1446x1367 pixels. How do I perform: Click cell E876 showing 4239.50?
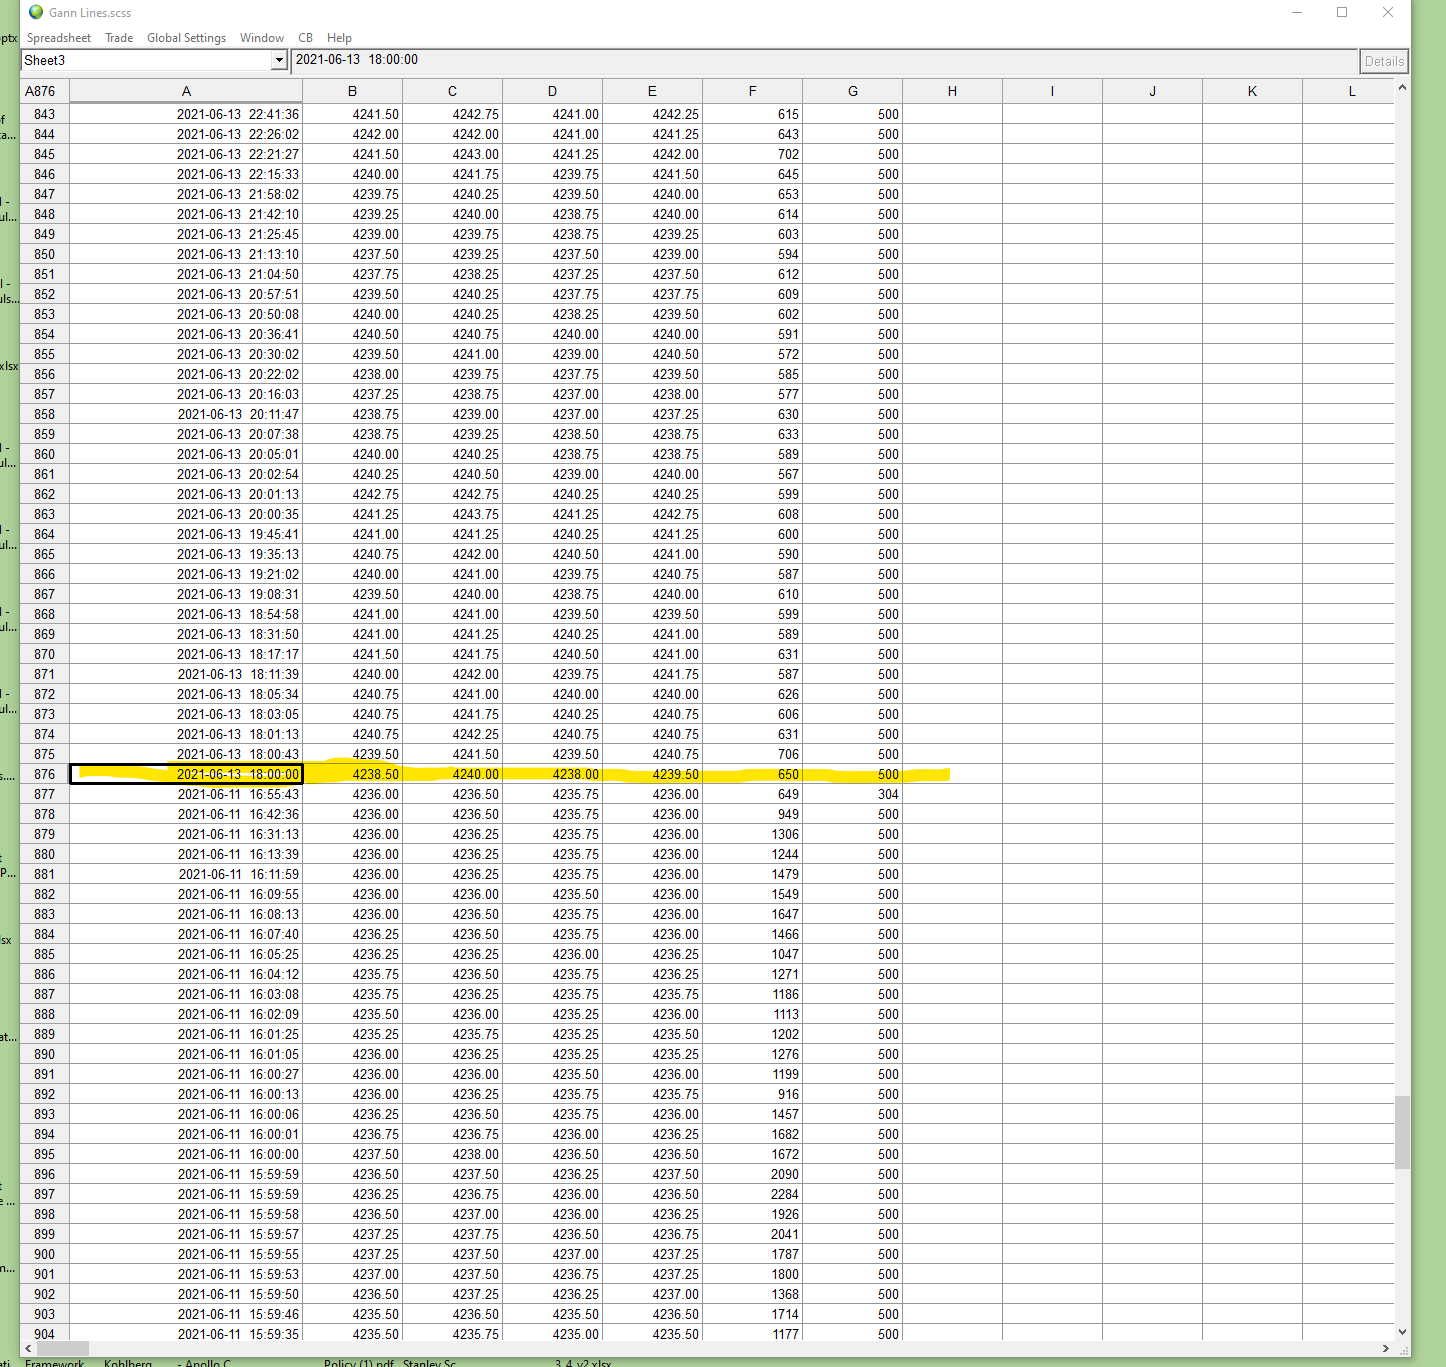(652, 774)
